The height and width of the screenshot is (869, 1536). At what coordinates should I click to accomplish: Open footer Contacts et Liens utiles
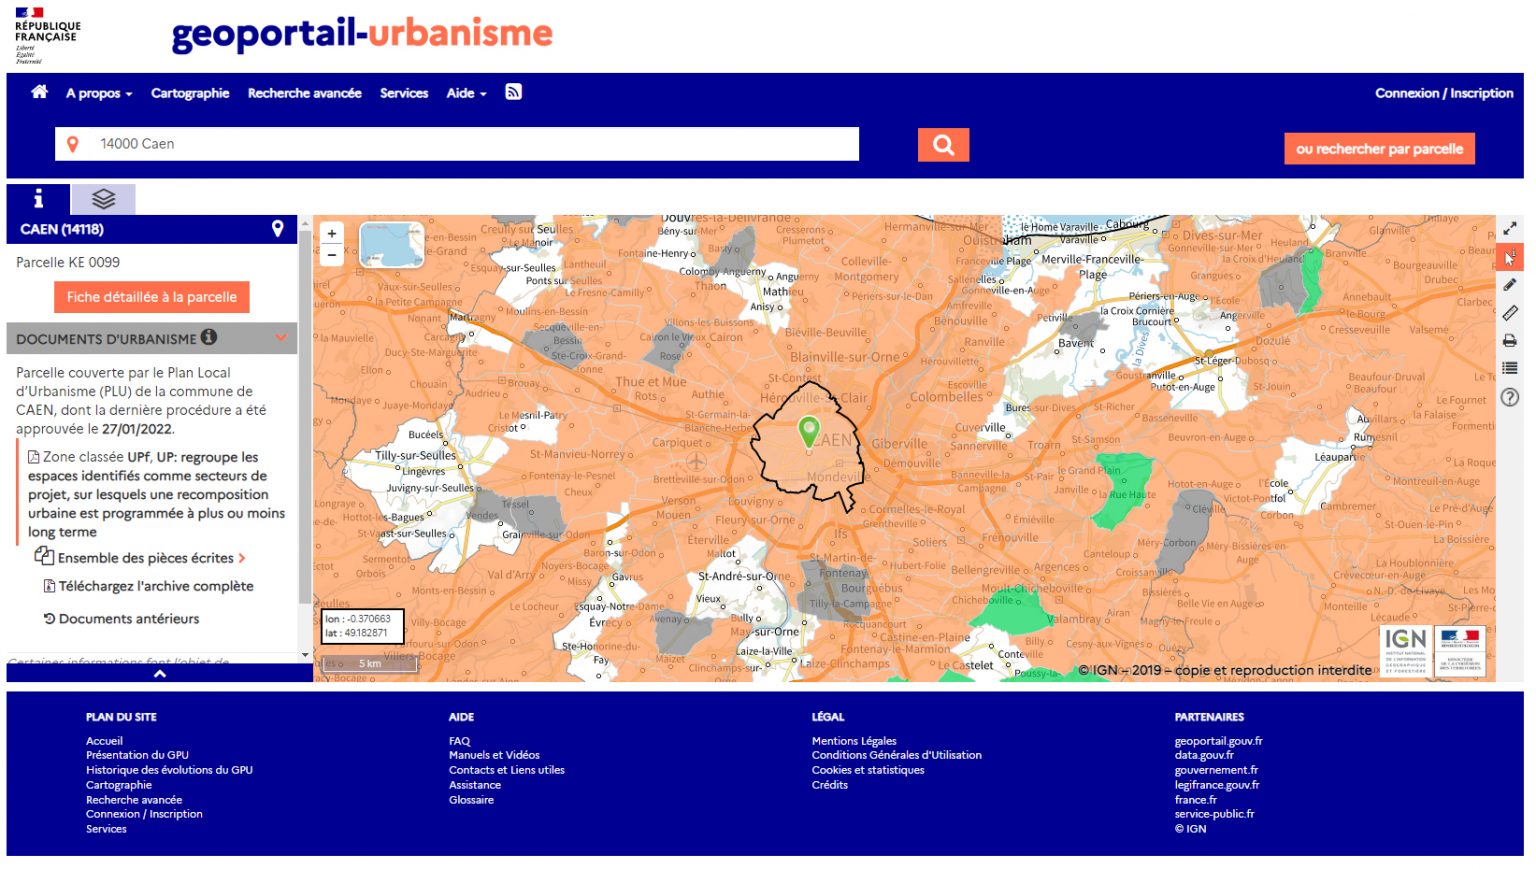tap(506, 770)
